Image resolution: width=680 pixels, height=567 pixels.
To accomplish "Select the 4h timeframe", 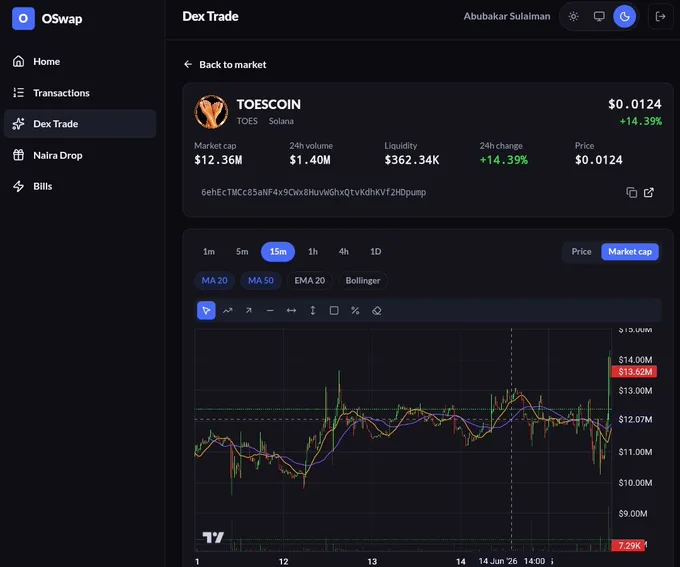I will 343,252.
